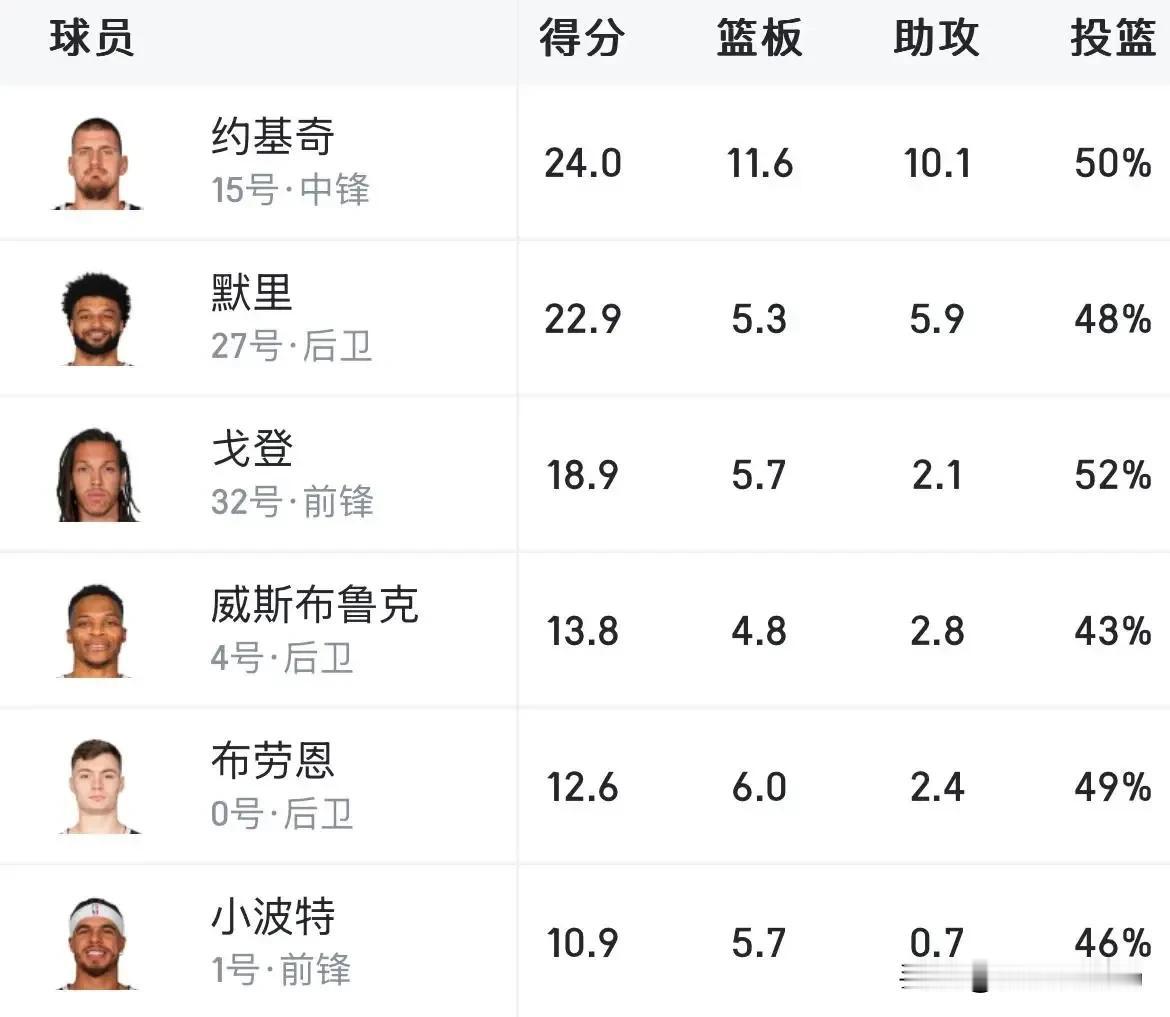Open the 布劳恩 player headshot
The image size is (1170, 1017).
pos(97,786)
